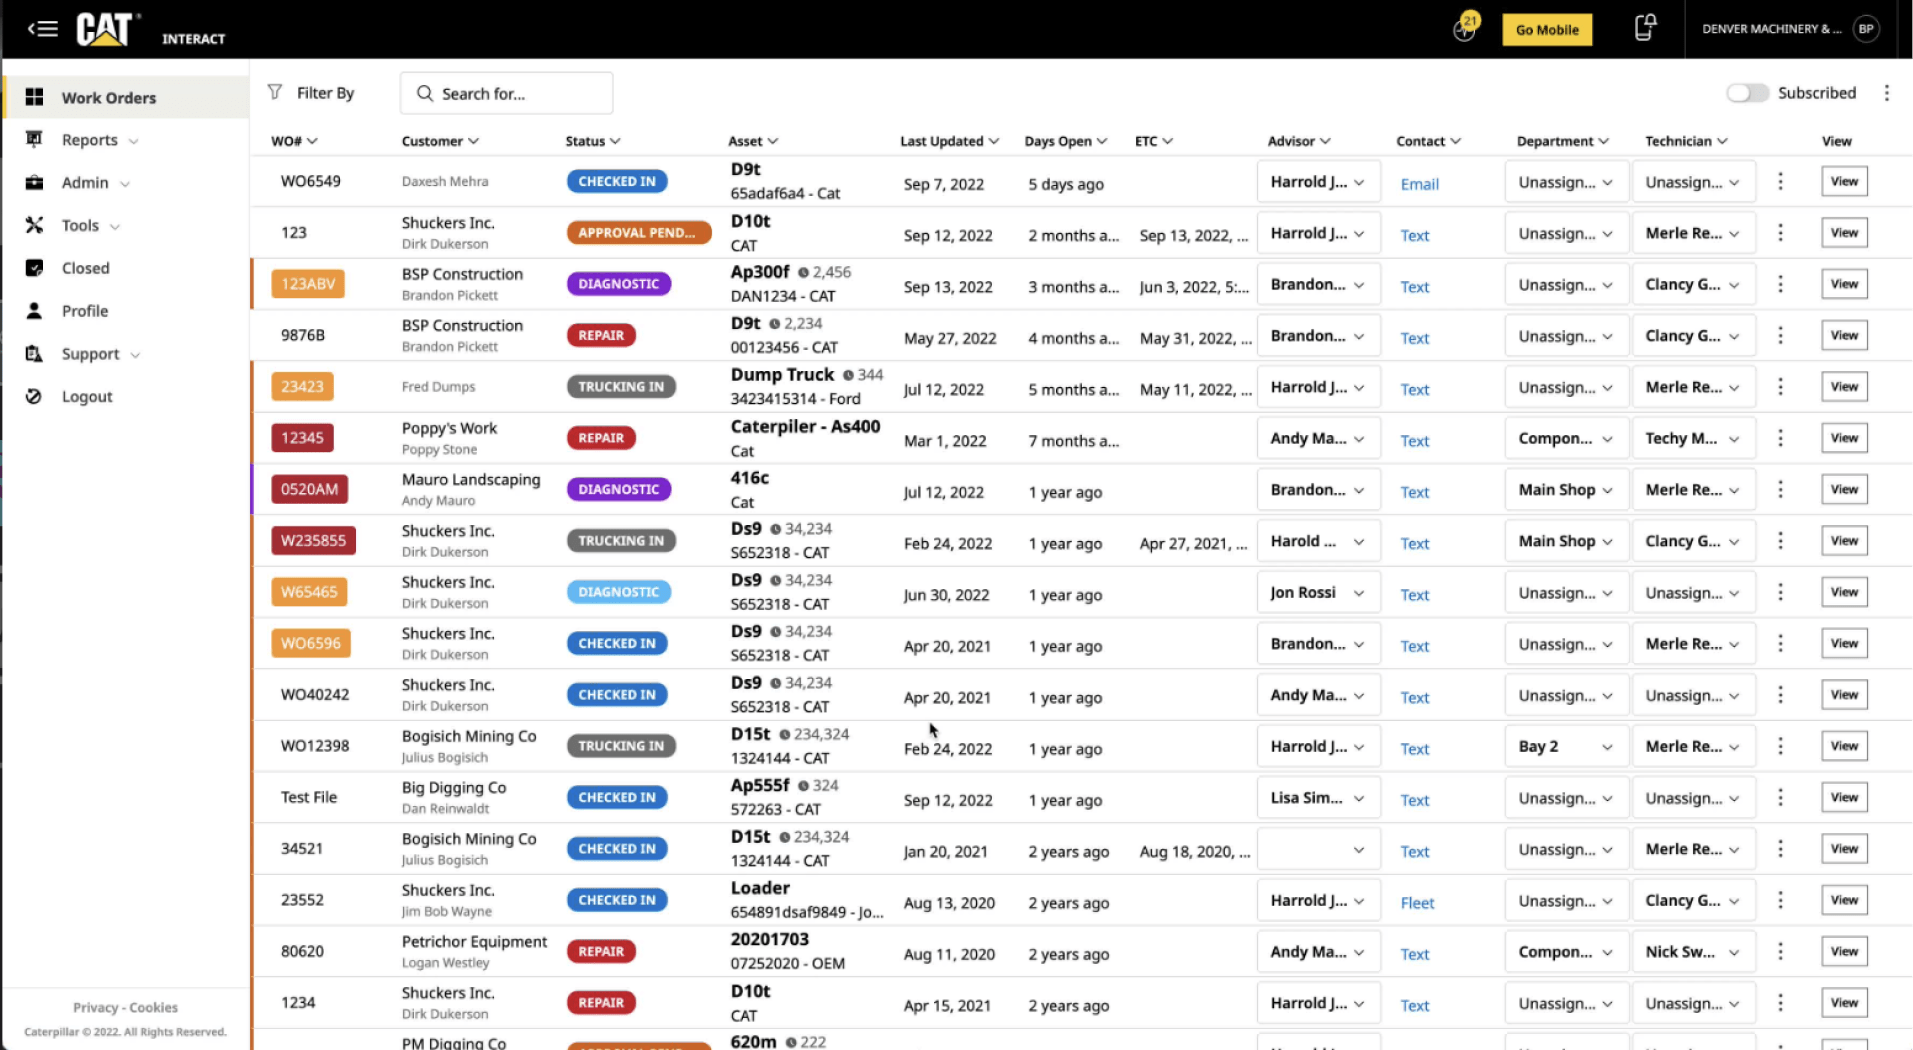
Task: Click the APPROVAL PEND... status badge for 123
Action: [x=638, y=233]
